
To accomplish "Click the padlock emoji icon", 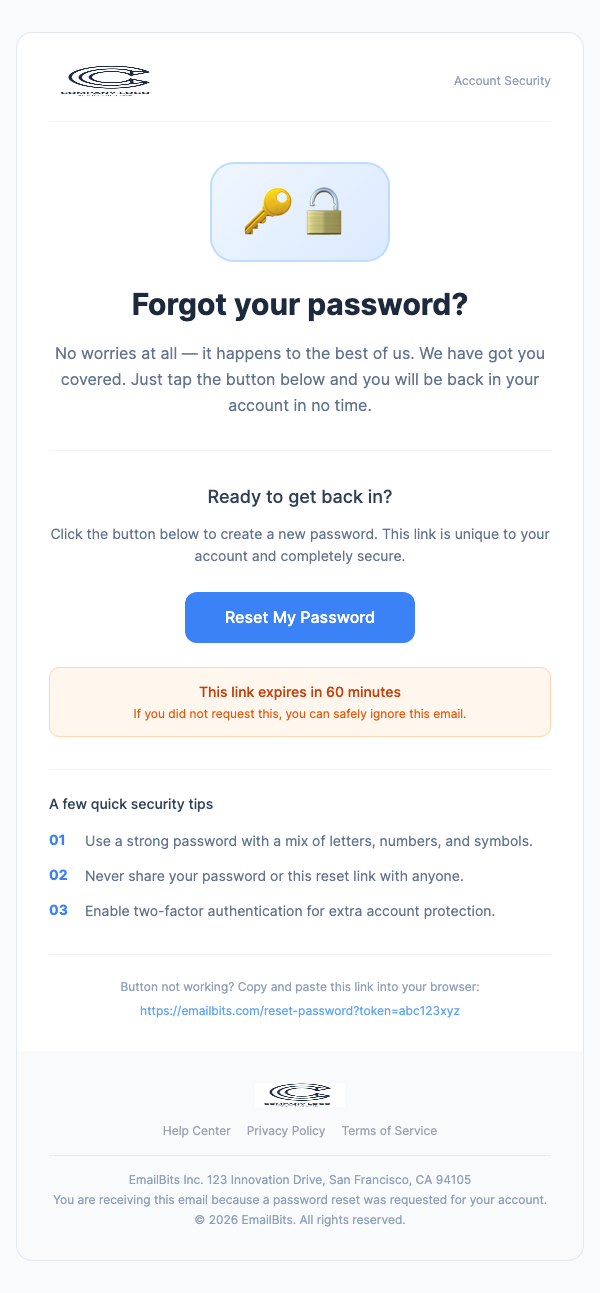I will point(322,210).
